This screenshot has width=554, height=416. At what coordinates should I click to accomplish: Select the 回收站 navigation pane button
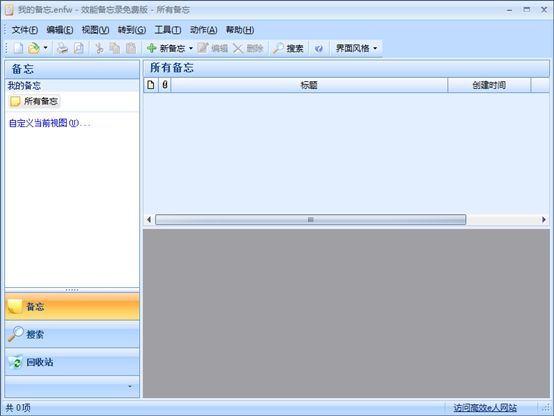click(x=72, y=362)
